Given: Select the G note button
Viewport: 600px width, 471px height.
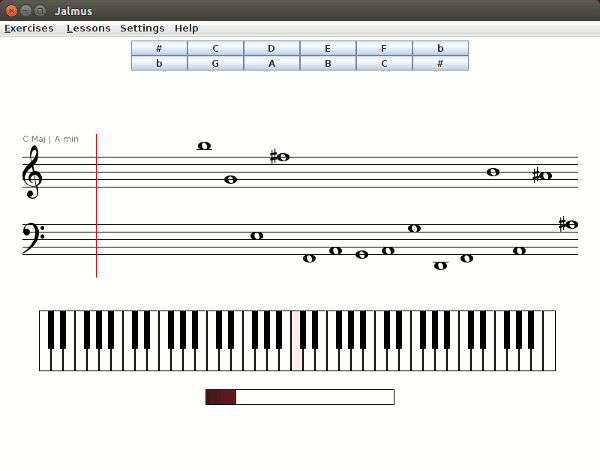Looking at the screenshot, I should pyautogui.click(x=215, y=63).
